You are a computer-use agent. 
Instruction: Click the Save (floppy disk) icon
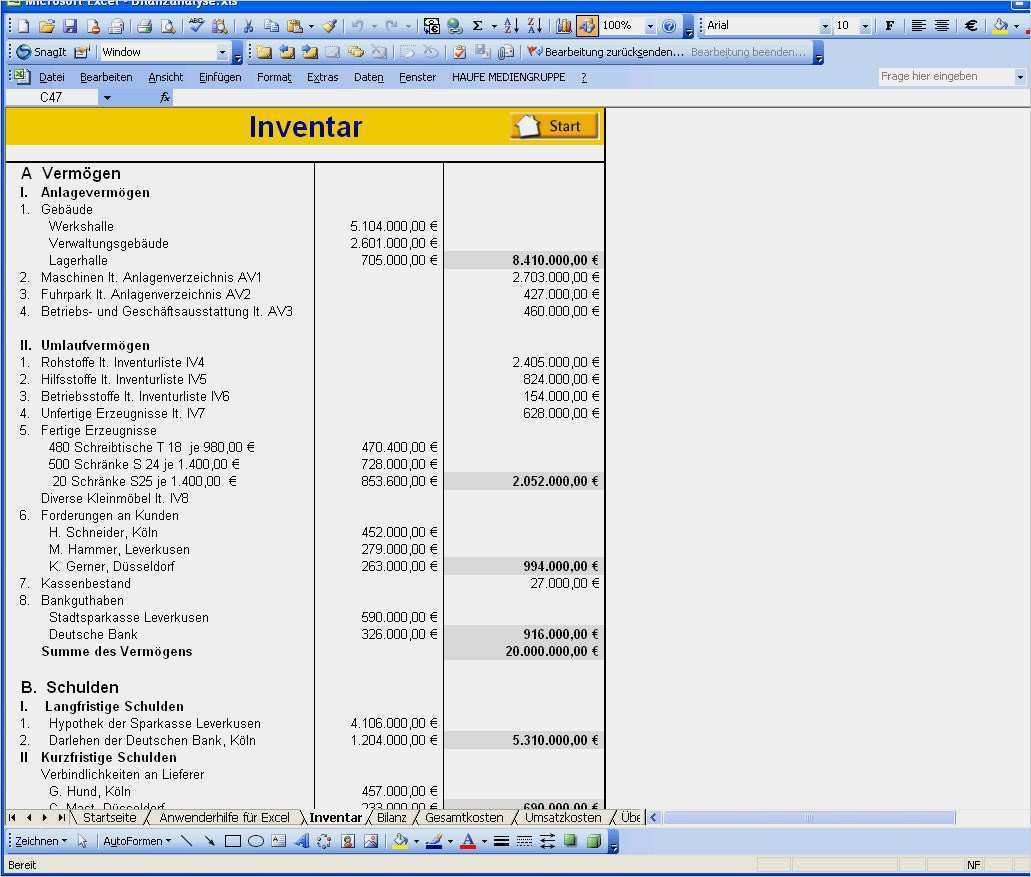click(x=70, y=26)
